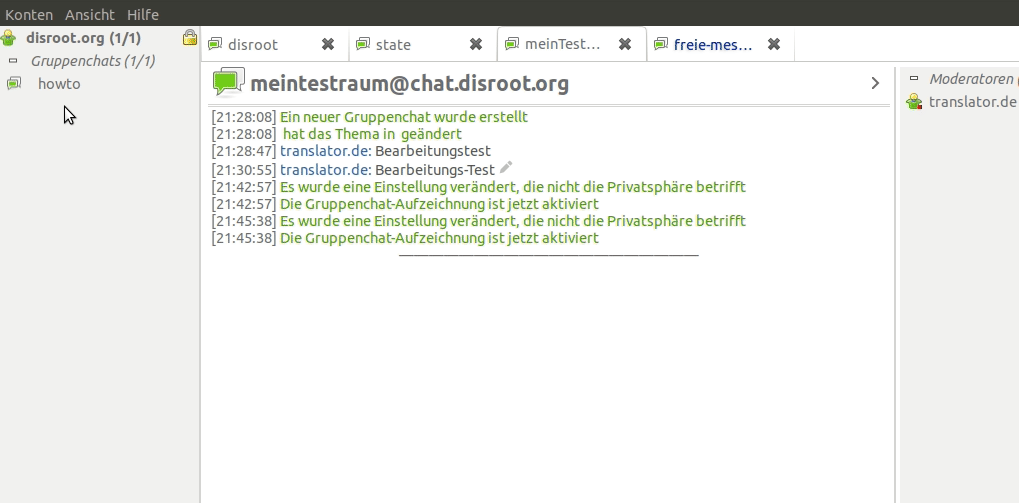1019x503 pixels.
Task: Click the pencil edit icon after Bearbeitungs-Test
Action: tap(506, 168)
